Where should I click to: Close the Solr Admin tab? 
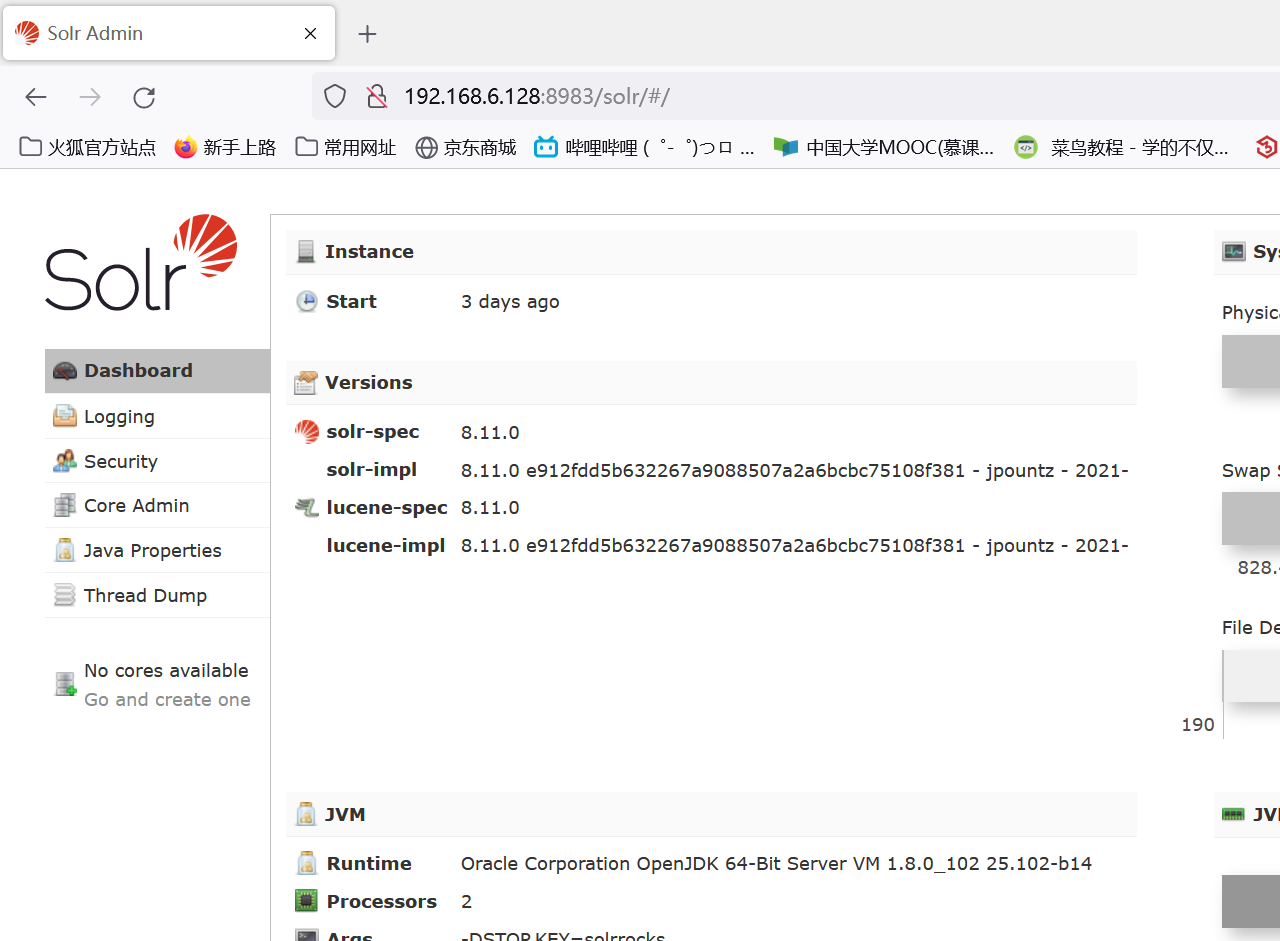click(x=311, y=34)
